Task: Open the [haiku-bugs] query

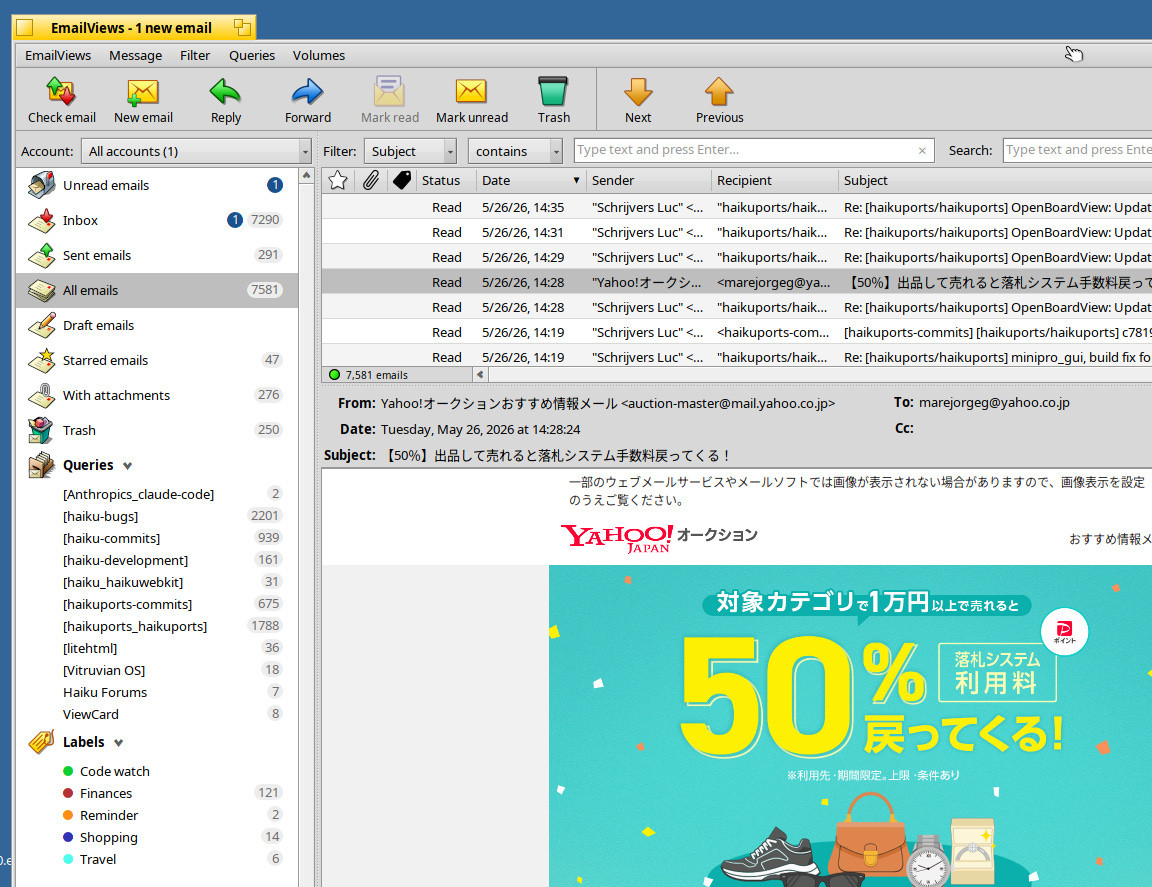Action: (x=157, y=516)
